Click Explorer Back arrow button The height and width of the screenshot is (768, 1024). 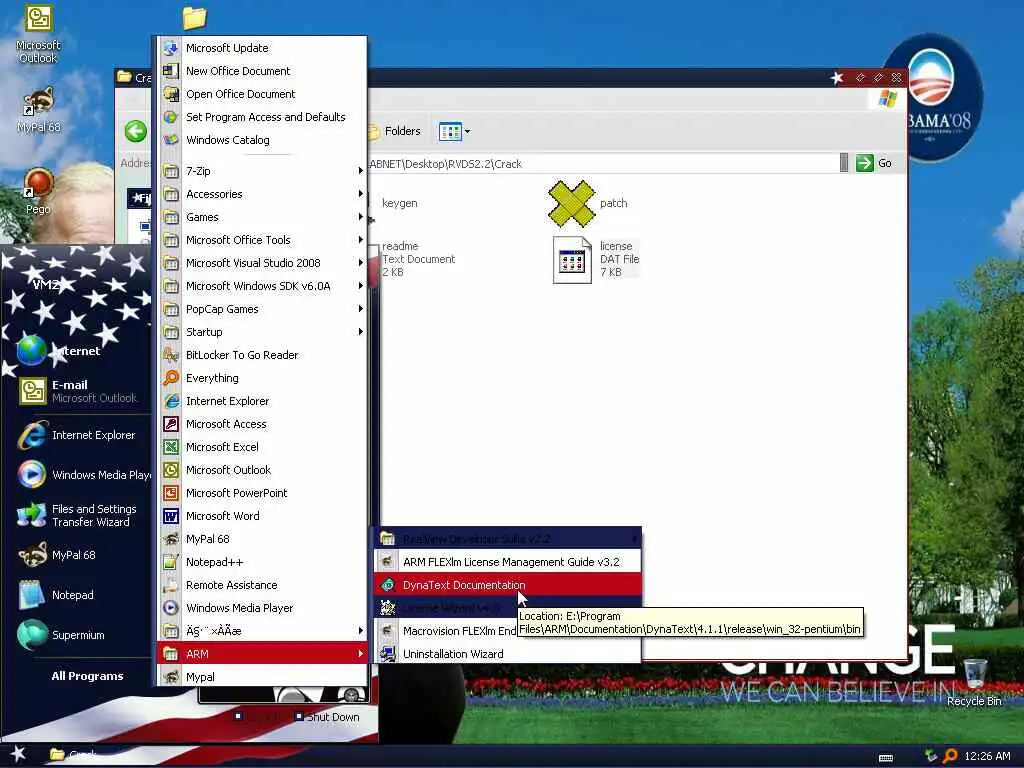136,131
